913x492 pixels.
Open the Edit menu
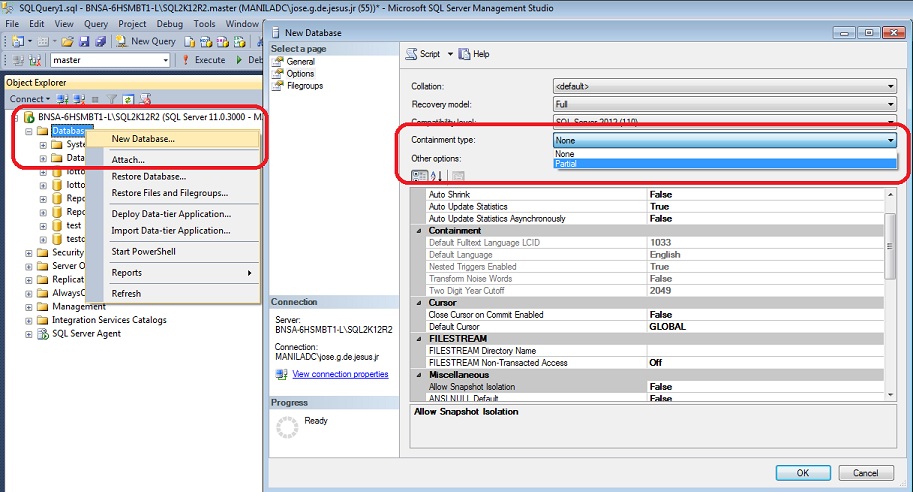[x=37, y=24]
